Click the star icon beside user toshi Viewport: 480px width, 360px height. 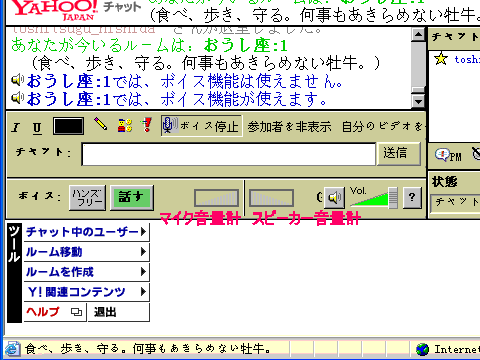[x=441, y=59]
